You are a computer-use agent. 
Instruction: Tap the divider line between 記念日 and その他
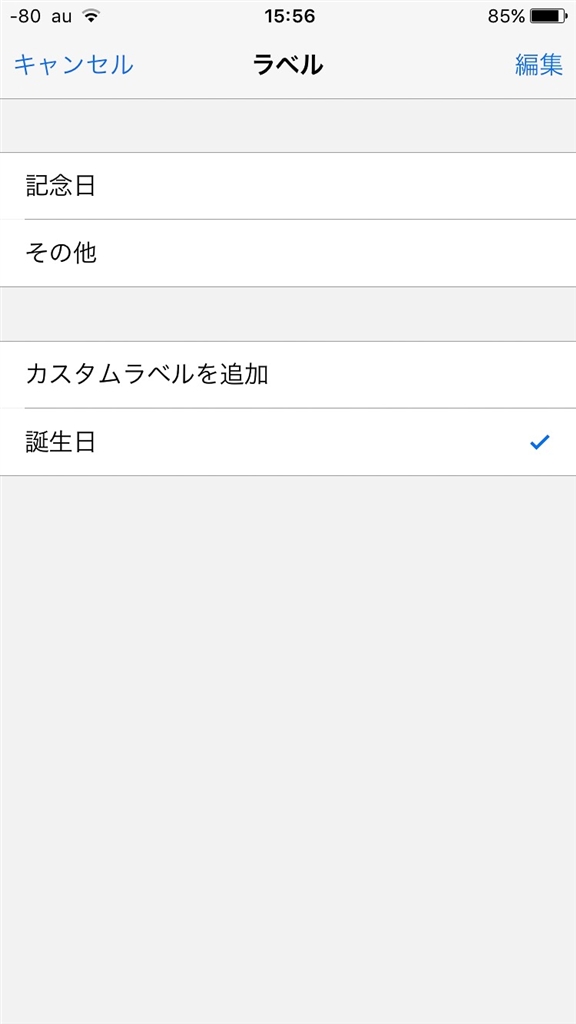[x=300, y=219]
